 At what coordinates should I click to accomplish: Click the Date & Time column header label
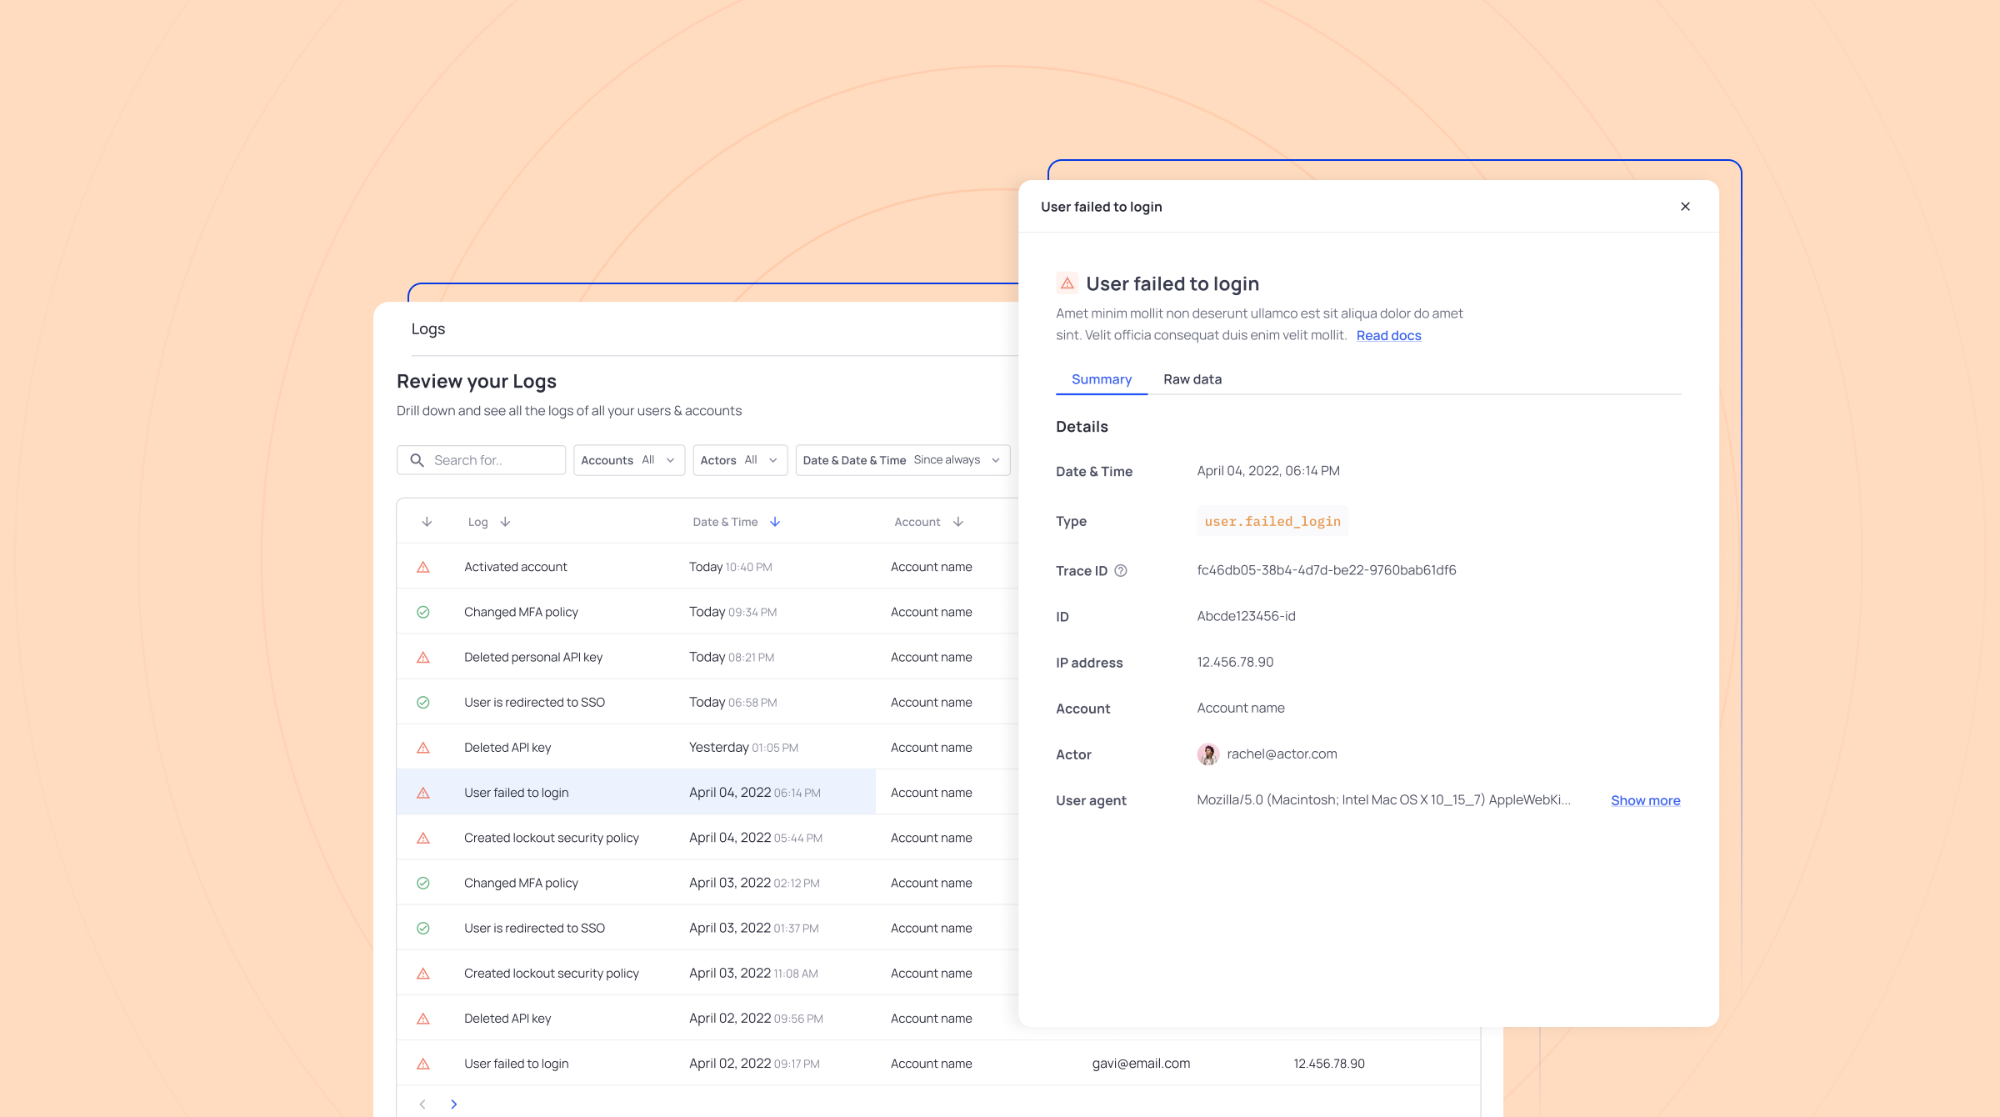tap(725, 522)
